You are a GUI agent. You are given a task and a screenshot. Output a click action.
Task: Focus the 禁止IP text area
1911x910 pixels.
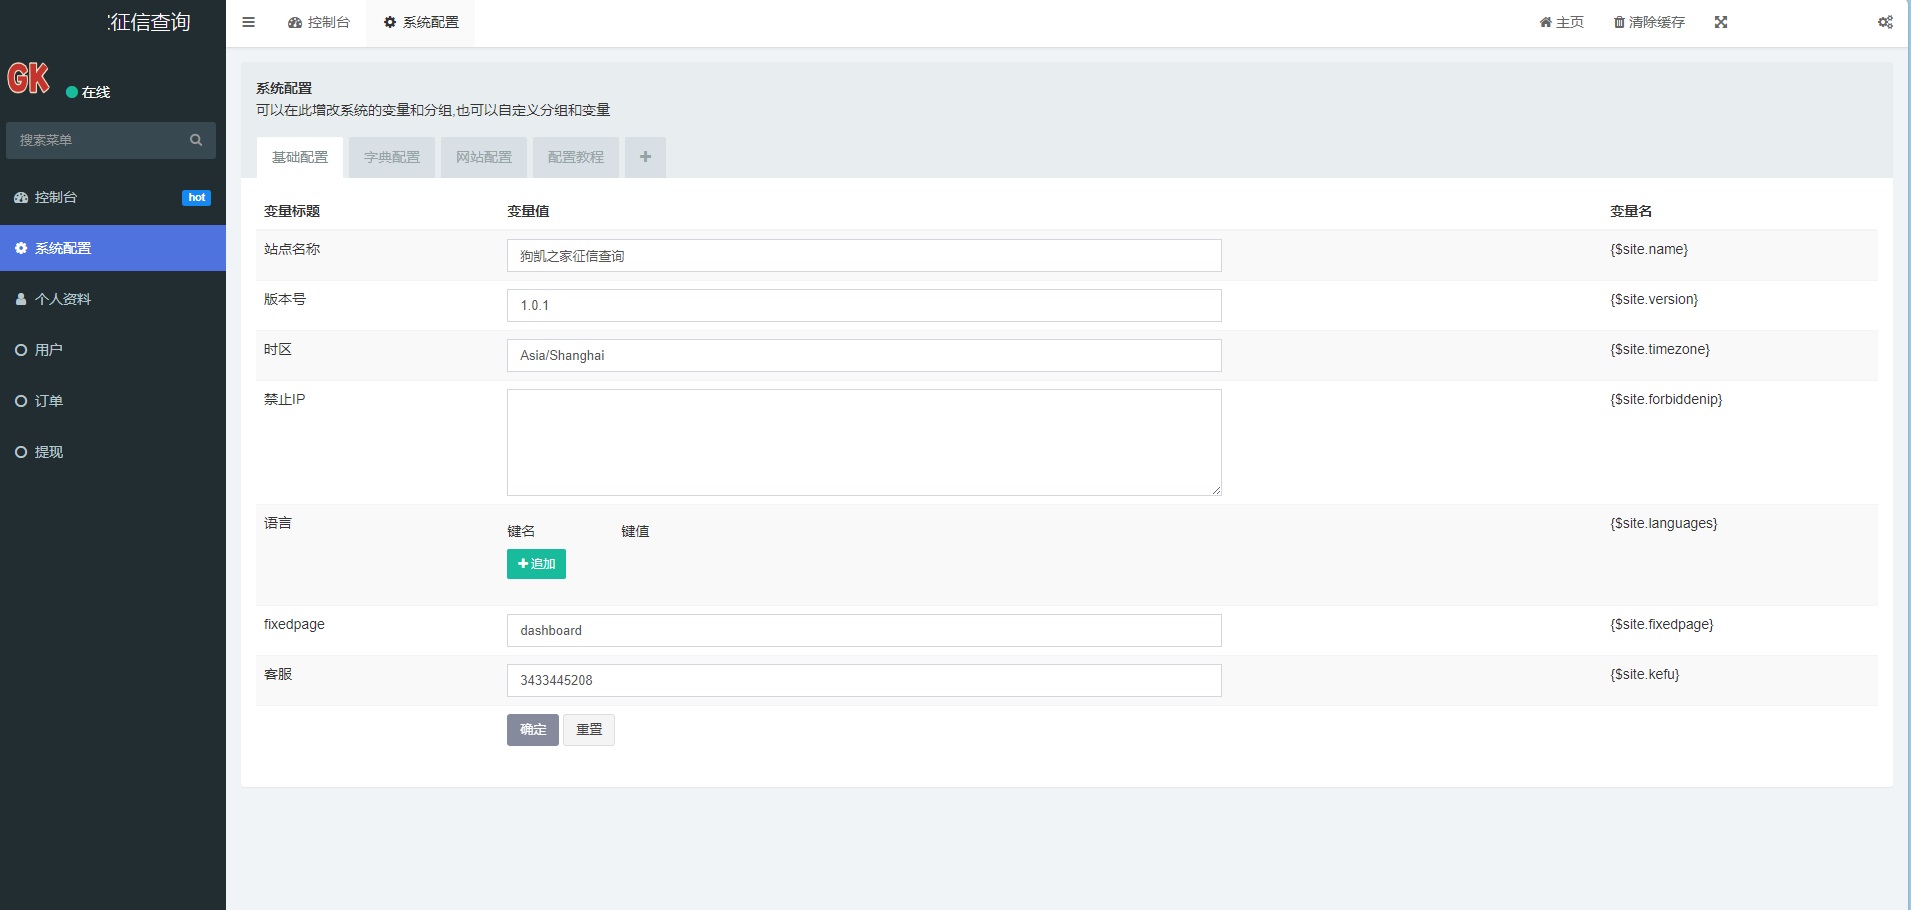(863, 442)
